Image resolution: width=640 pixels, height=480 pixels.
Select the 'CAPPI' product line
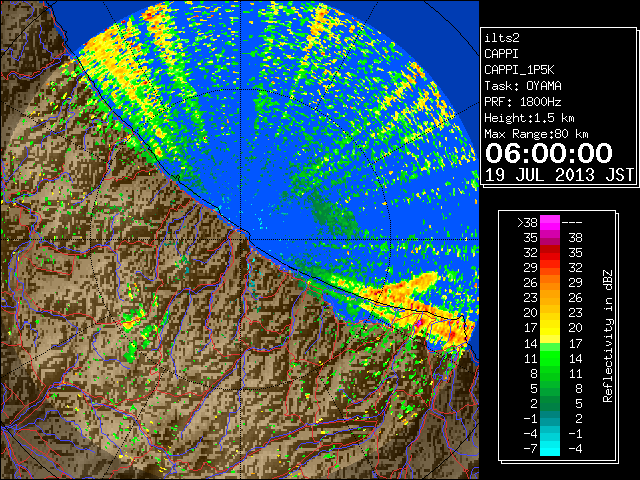[x=501, y=54]
